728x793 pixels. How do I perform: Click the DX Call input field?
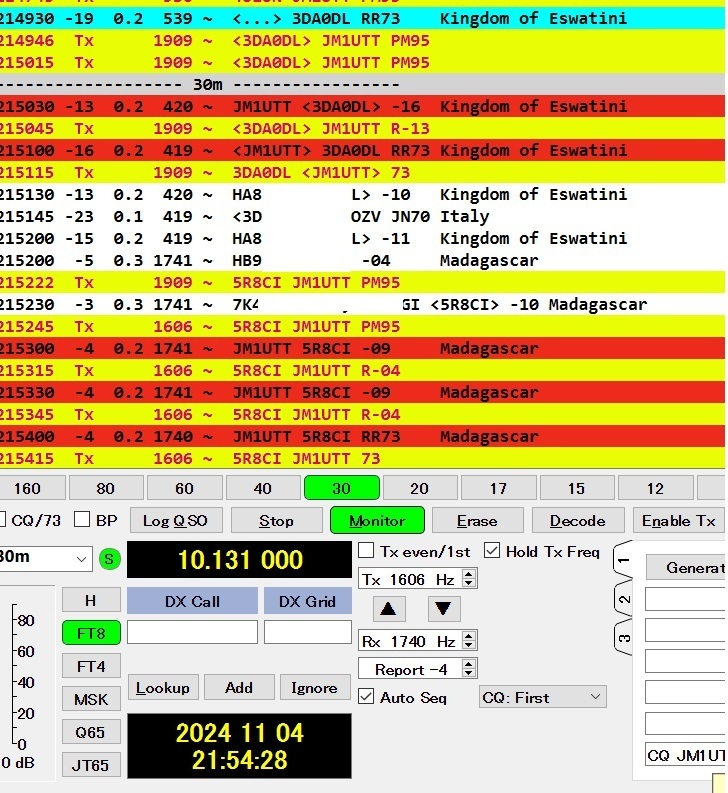point(192,632)
